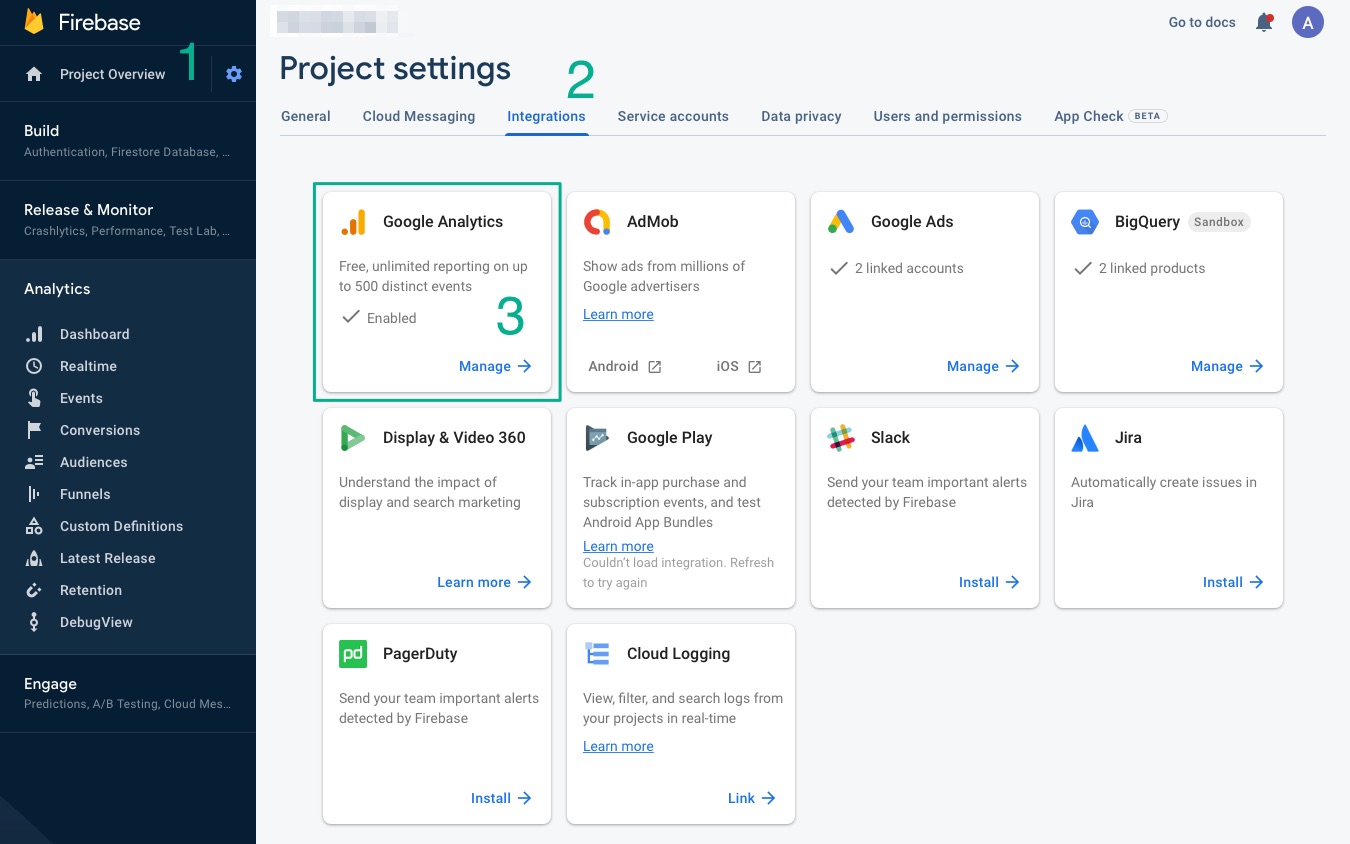Open the Funnels sidebar item
Image resolution: width=1350 pixels, height=844 pixels.
(85, 494)
